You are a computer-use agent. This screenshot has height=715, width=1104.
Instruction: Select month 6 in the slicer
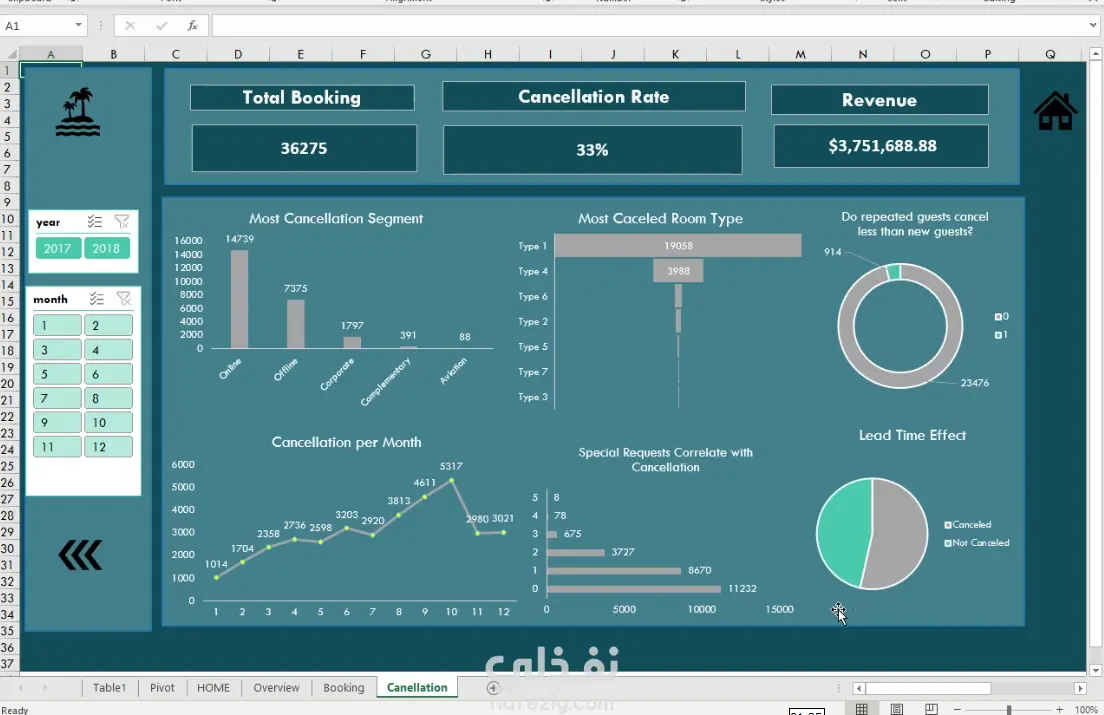tap(108, 374)
